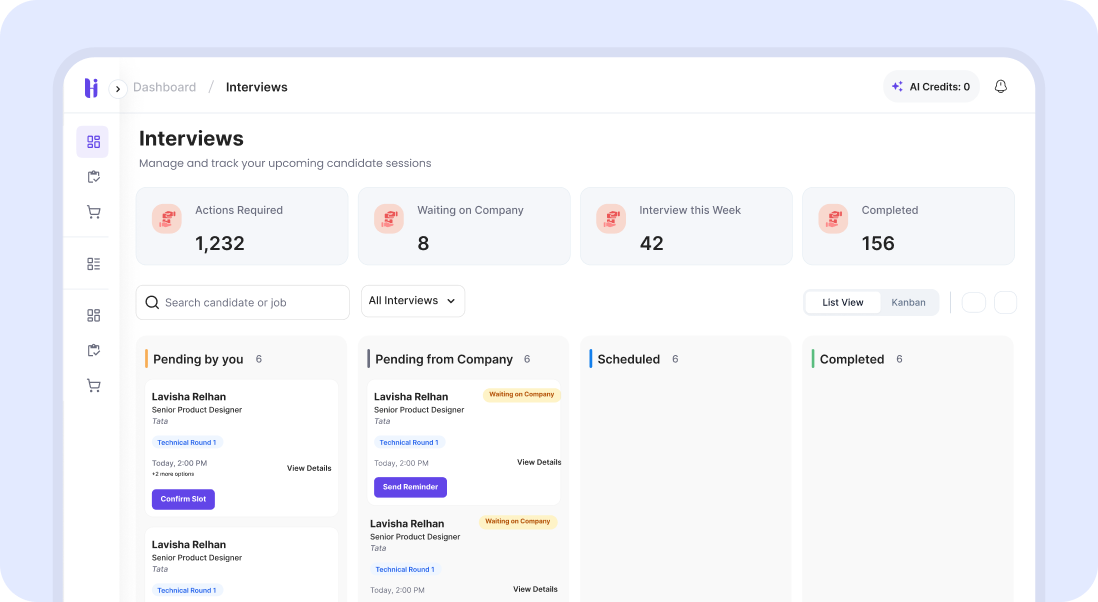This screenshot has width=1098, height=602.
Task: Open the Interview this Week stat card
Action: 686,226
